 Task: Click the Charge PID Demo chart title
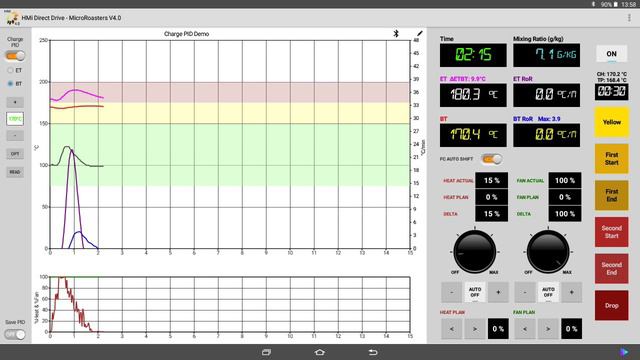tap(187, 34)
